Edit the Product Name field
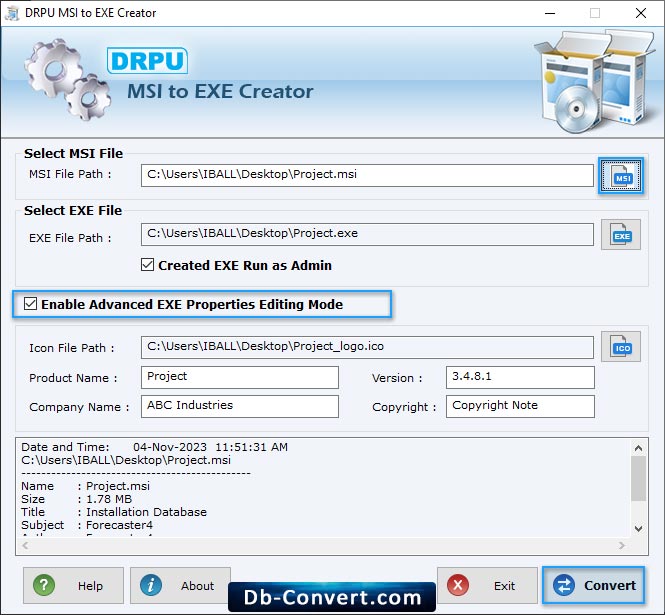The image size is (665, 615). point(240,377)
